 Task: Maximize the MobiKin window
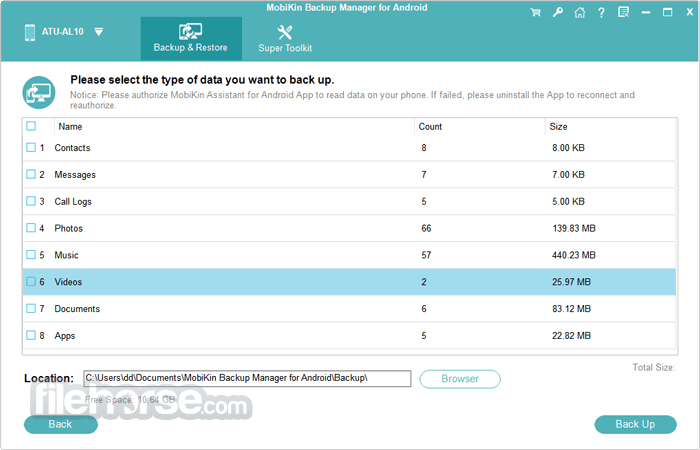[x=667, y=12]
